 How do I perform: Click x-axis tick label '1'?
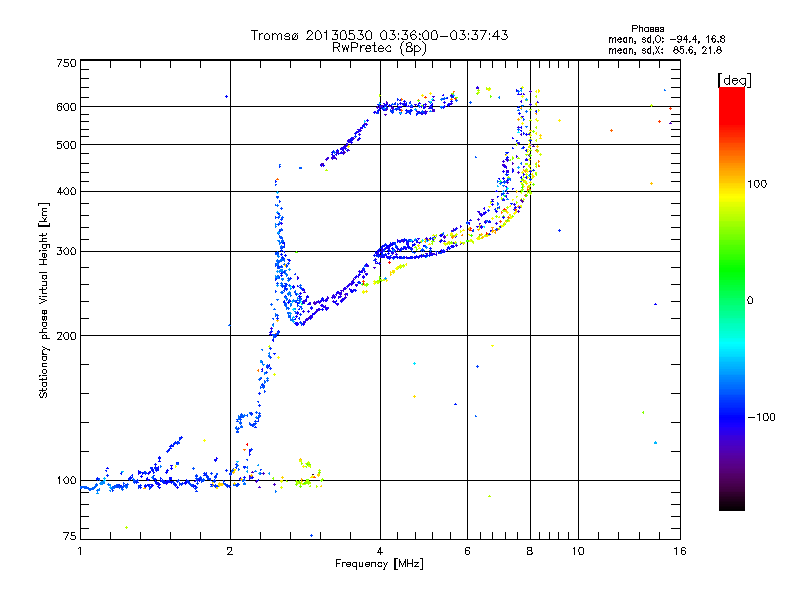[x=80, y=551]
